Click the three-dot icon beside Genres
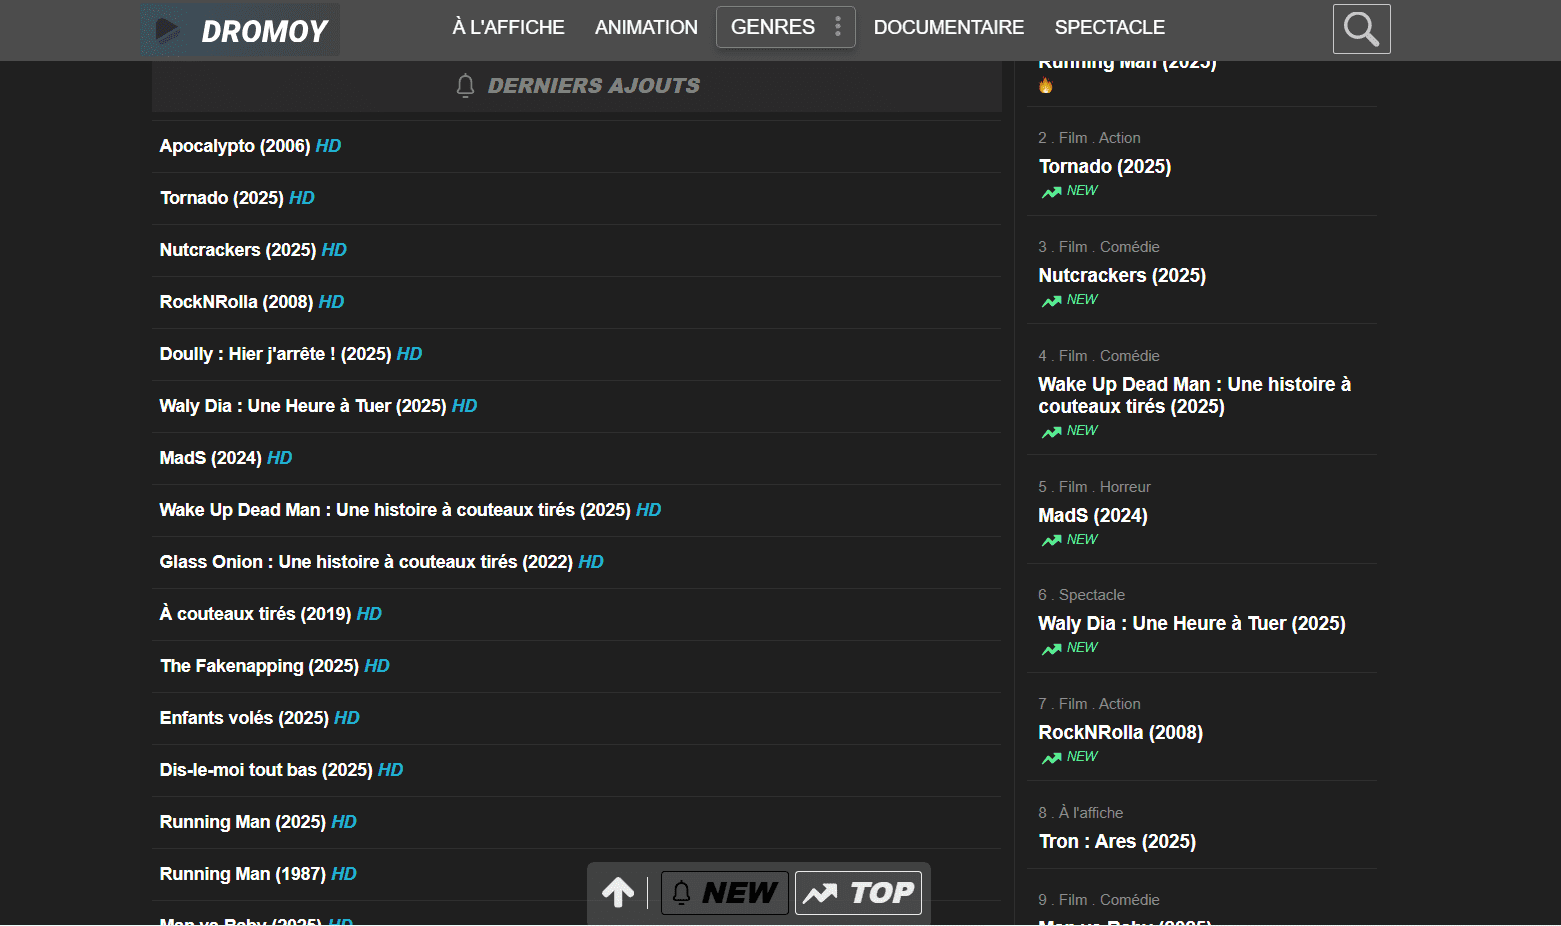The height and width of the screenshot is (926, 1561). [838, 27]
